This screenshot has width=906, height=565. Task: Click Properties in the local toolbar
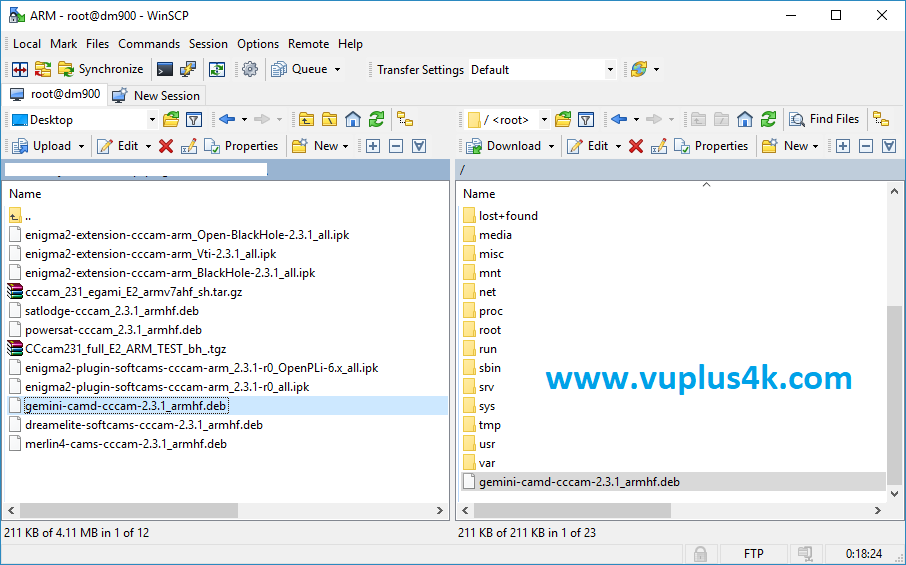click(241, 146)
